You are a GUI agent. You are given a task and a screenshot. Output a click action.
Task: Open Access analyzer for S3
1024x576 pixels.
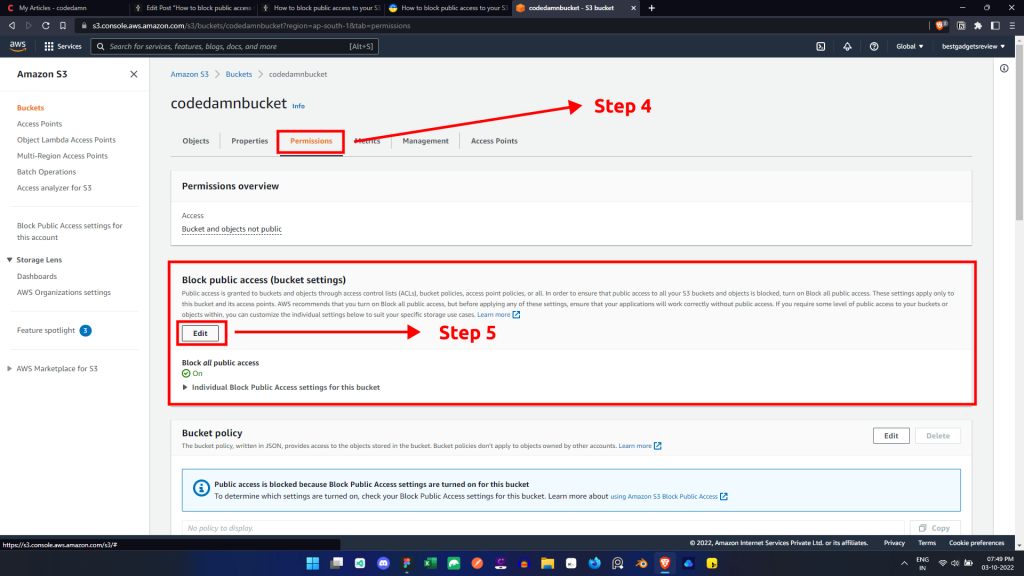54,187
